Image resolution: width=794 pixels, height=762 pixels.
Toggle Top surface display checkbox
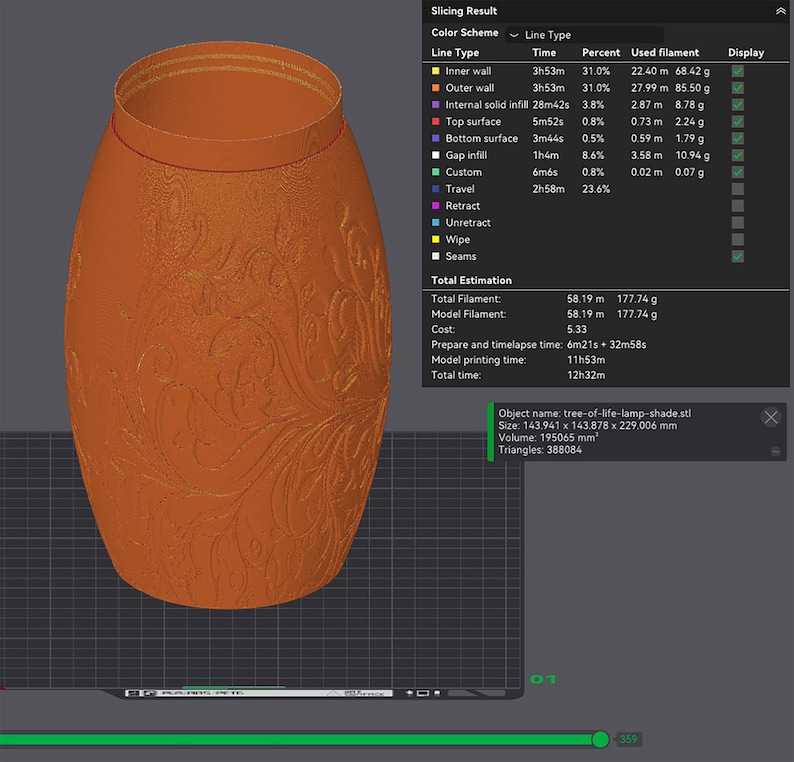pyautogui.click(x=738, y=122)
